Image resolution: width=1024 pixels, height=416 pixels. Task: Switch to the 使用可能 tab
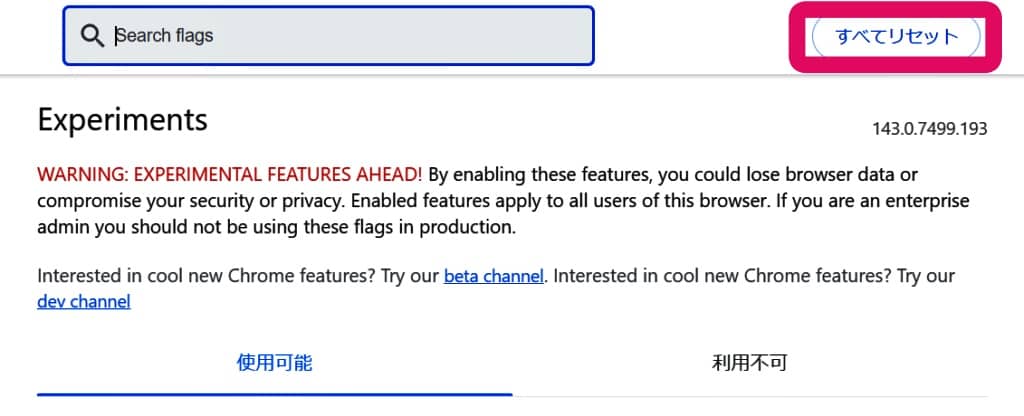point(274,362)
